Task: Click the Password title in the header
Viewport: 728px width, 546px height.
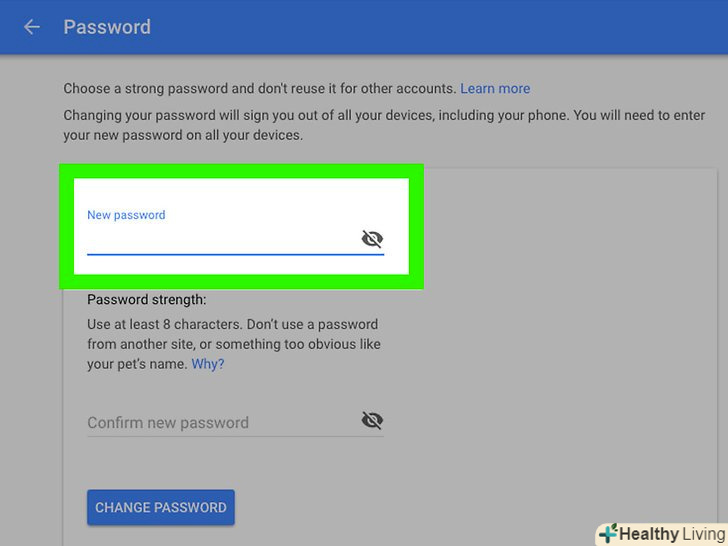Action: (x=107, y=27)
